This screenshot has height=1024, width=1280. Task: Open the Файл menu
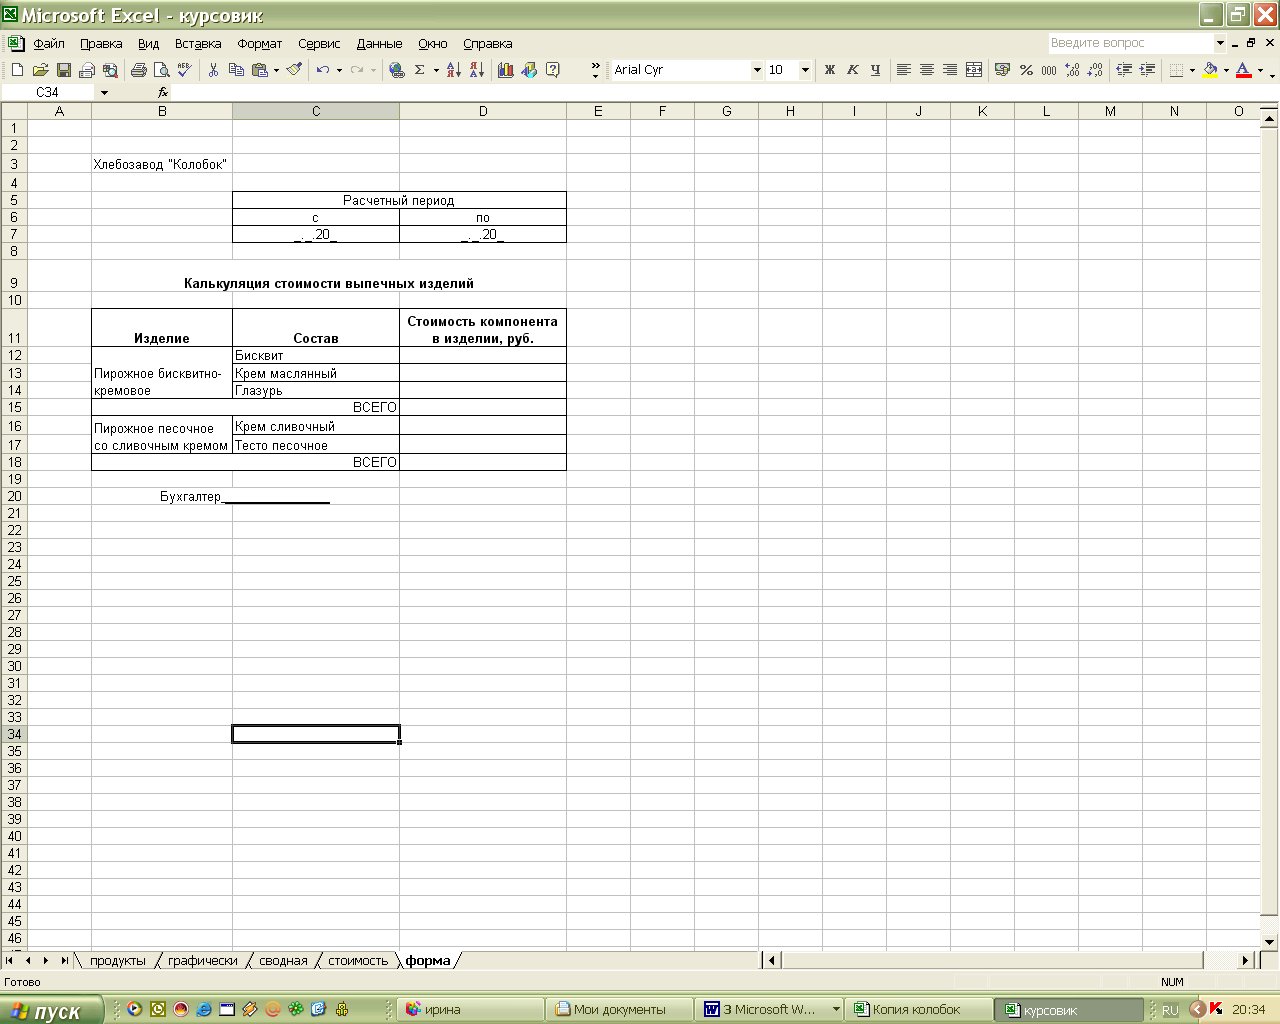[49, 44]
